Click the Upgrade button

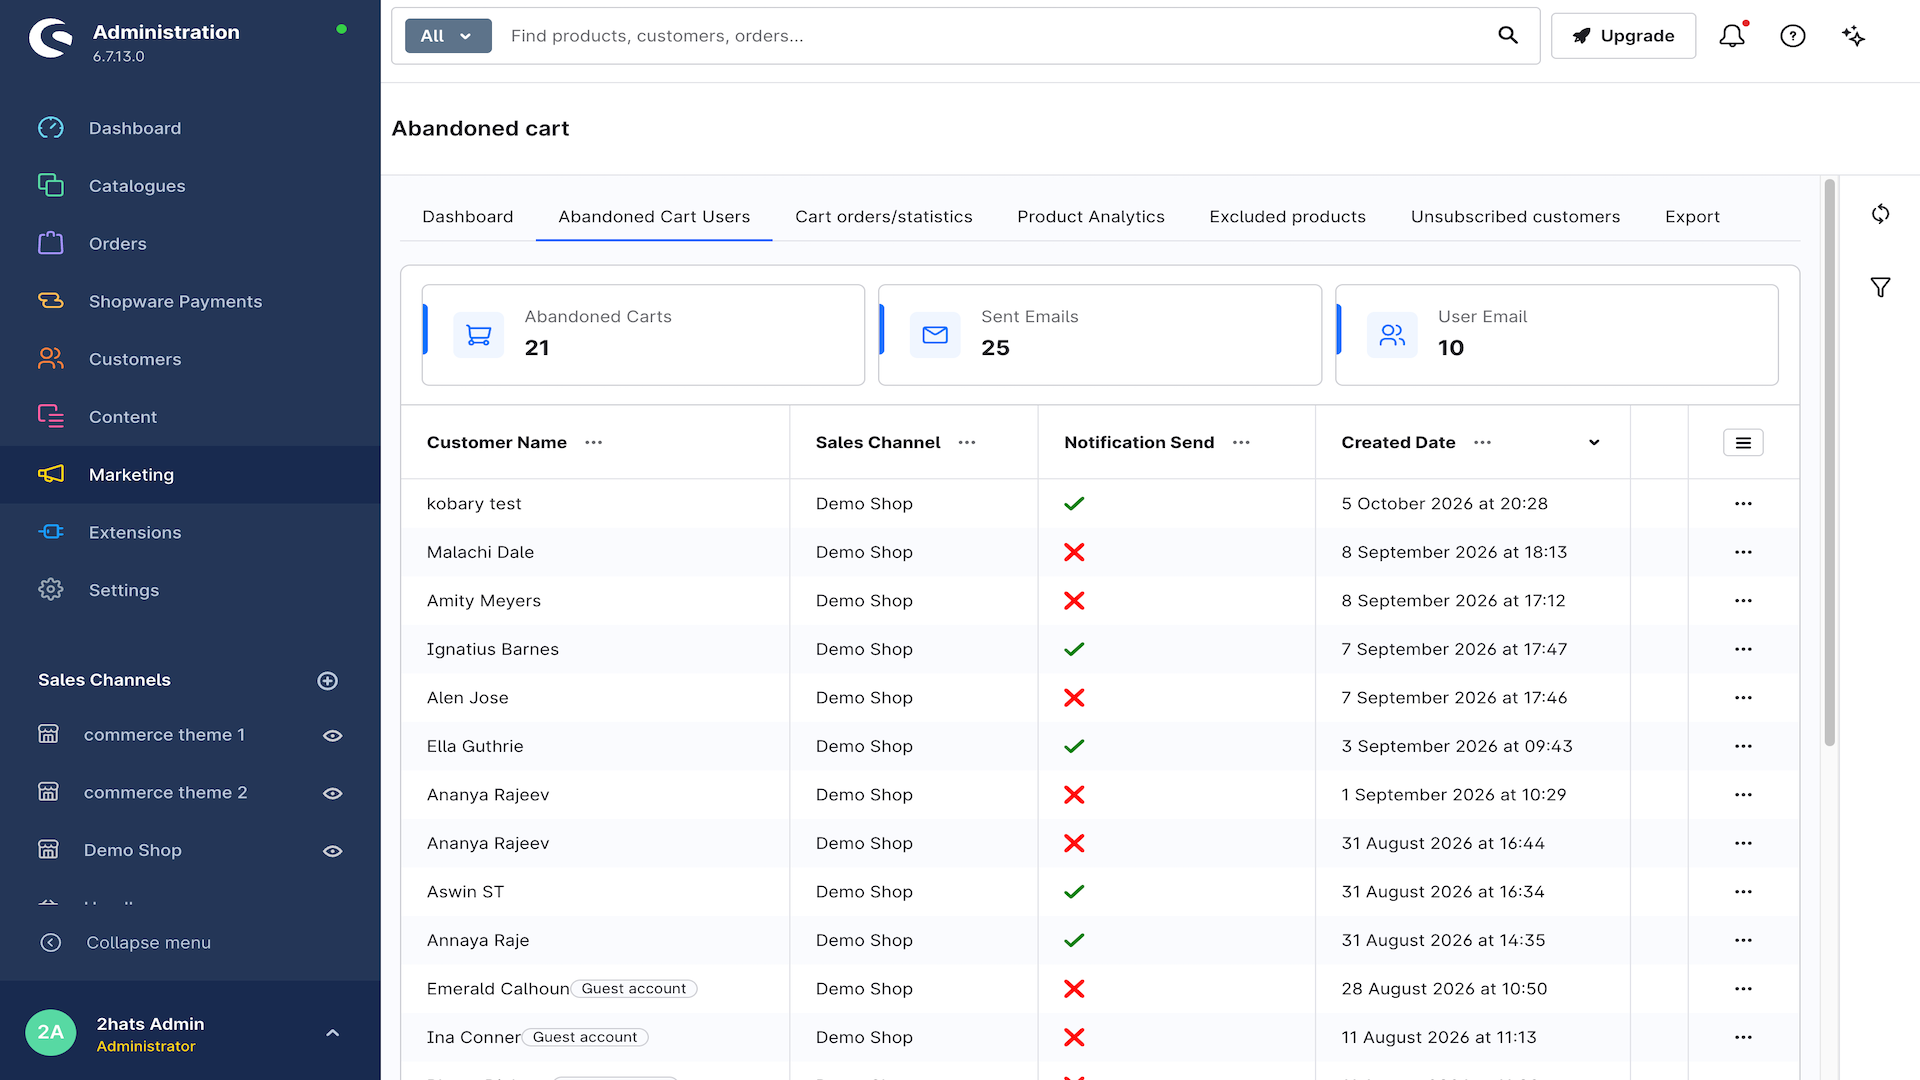pos(1623,36)
